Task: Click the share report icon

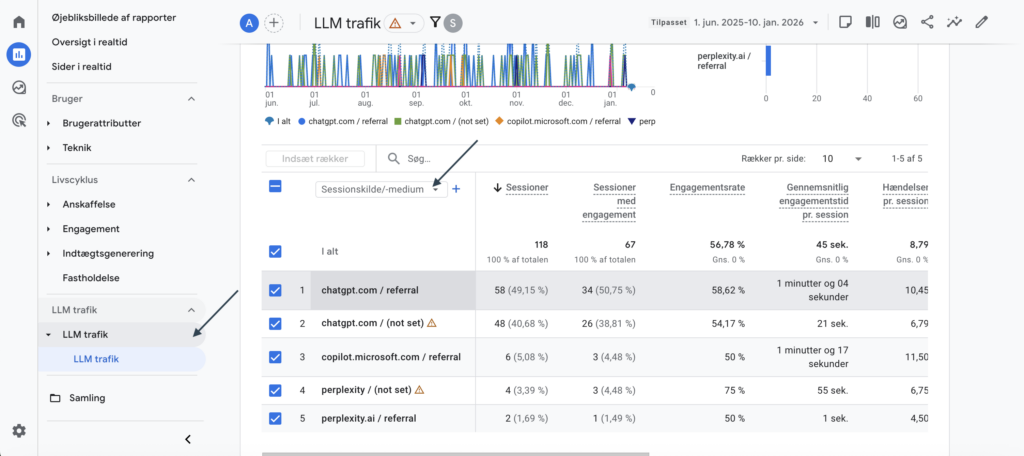Action: click(927, 22)
